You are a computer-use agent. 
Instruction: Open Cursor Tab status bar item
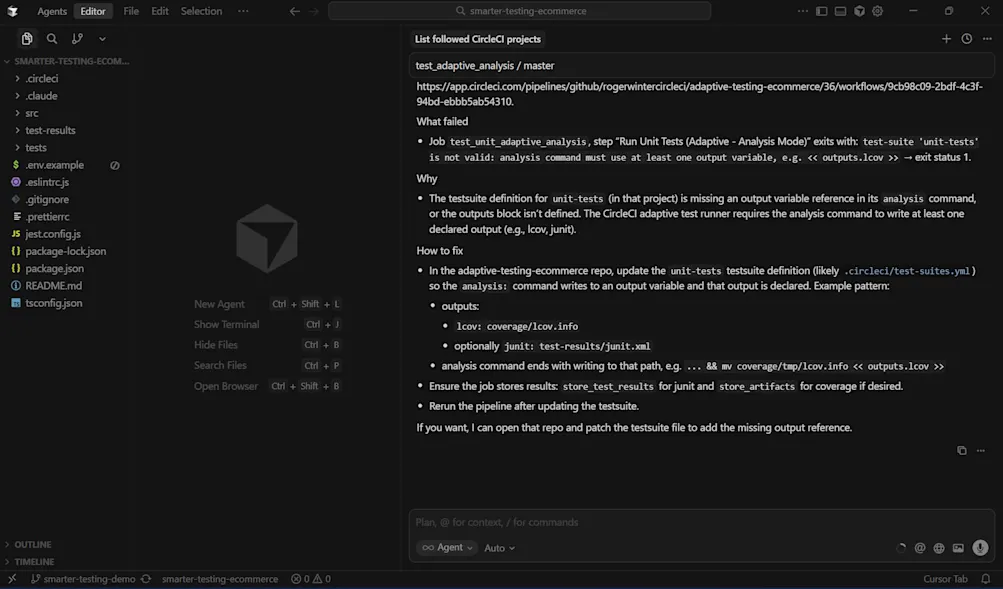(945, 579)
